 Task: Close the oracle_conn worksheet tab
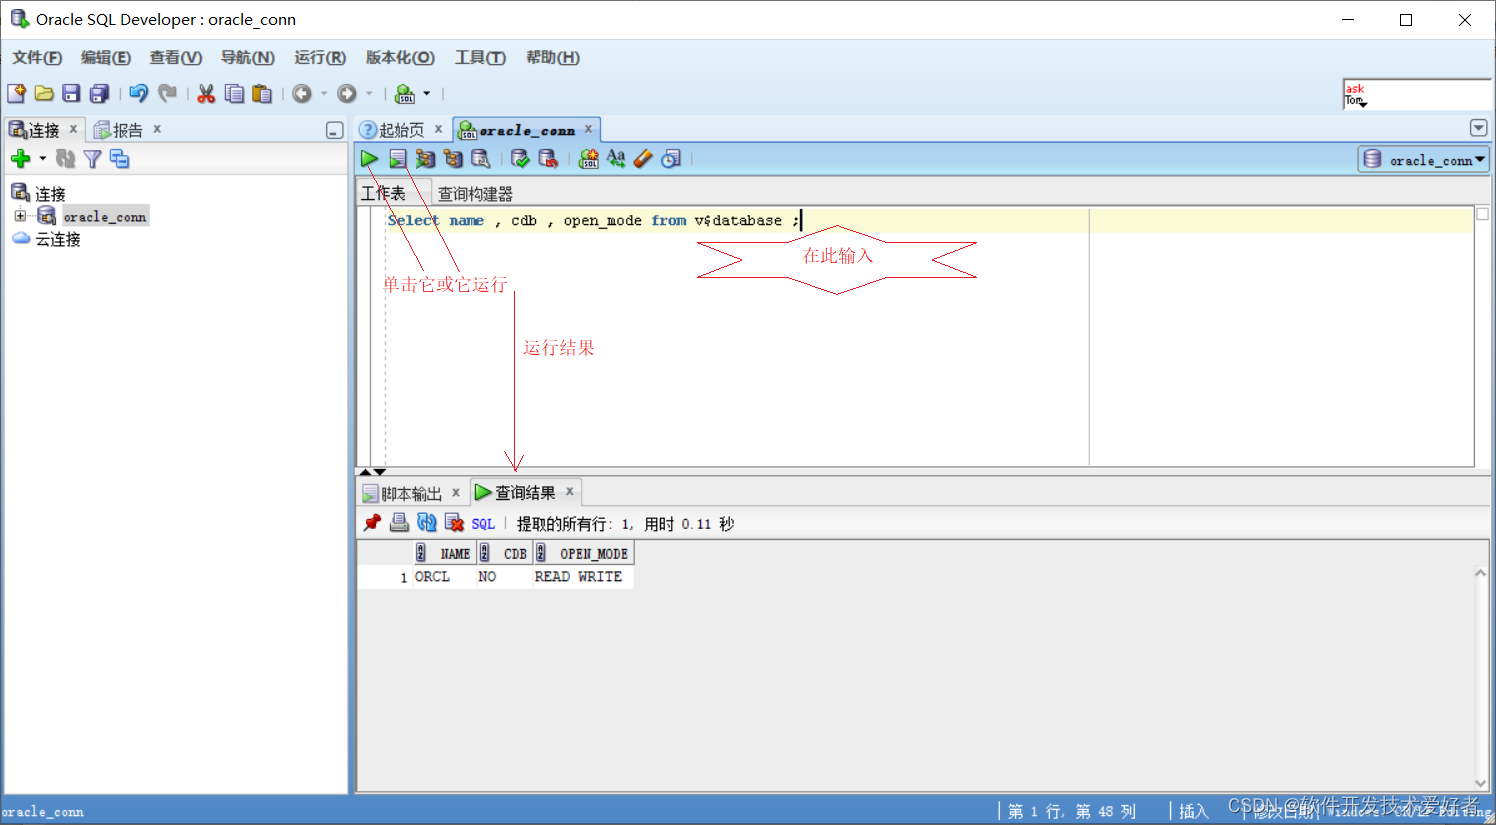(x=589, y=129)
